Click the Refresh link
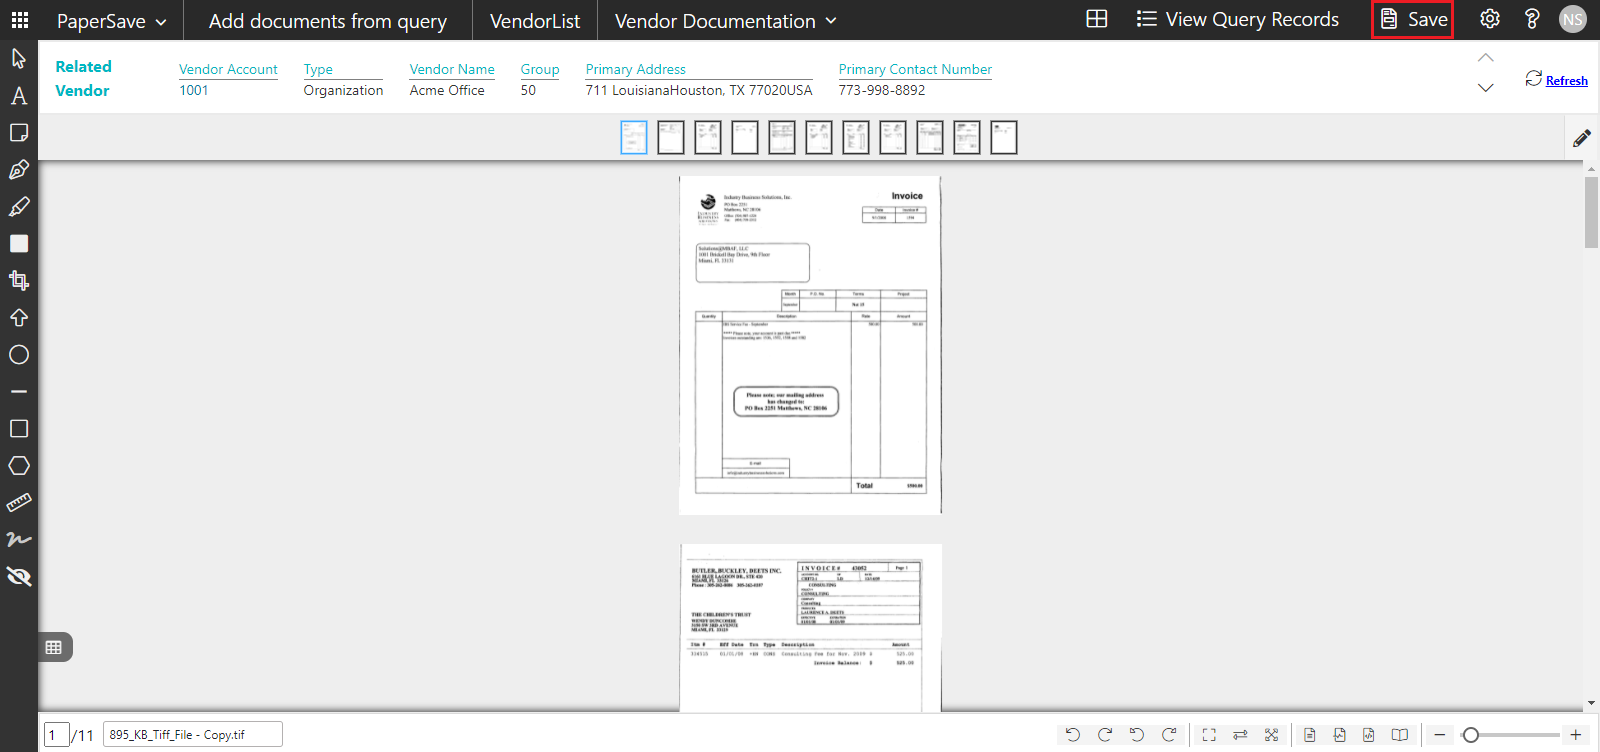Screen dimensions: 1600x752 (1566, 81)
